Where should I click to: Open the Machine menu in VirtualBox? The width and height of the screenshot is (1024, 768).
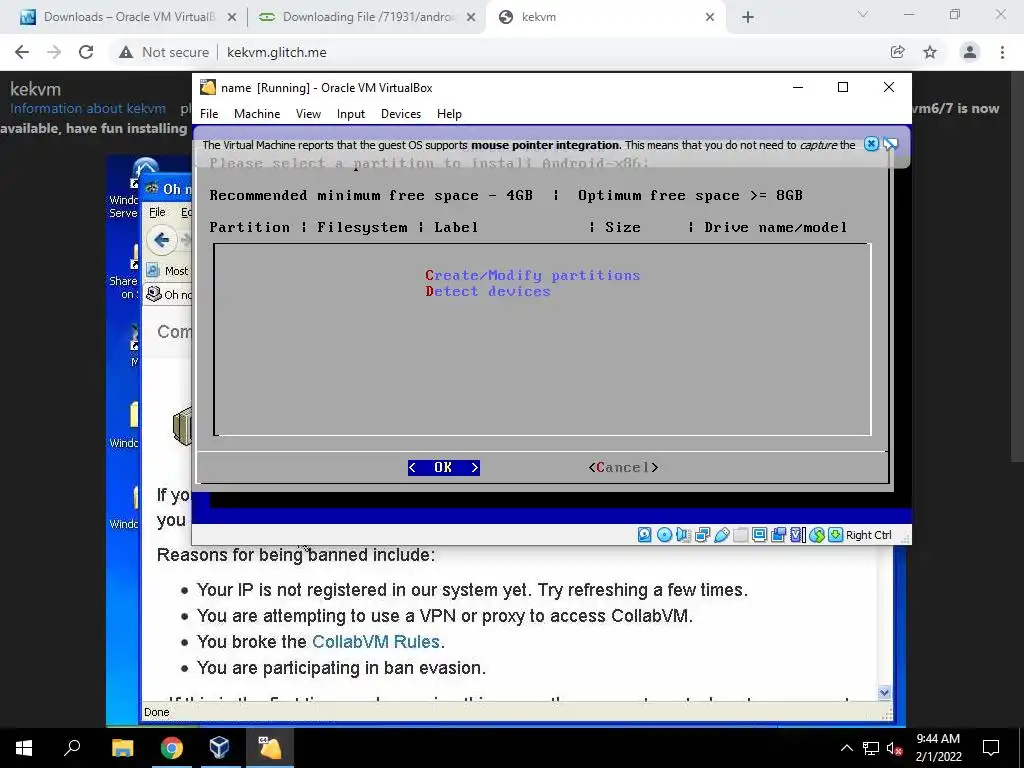(x=257, y=114)
